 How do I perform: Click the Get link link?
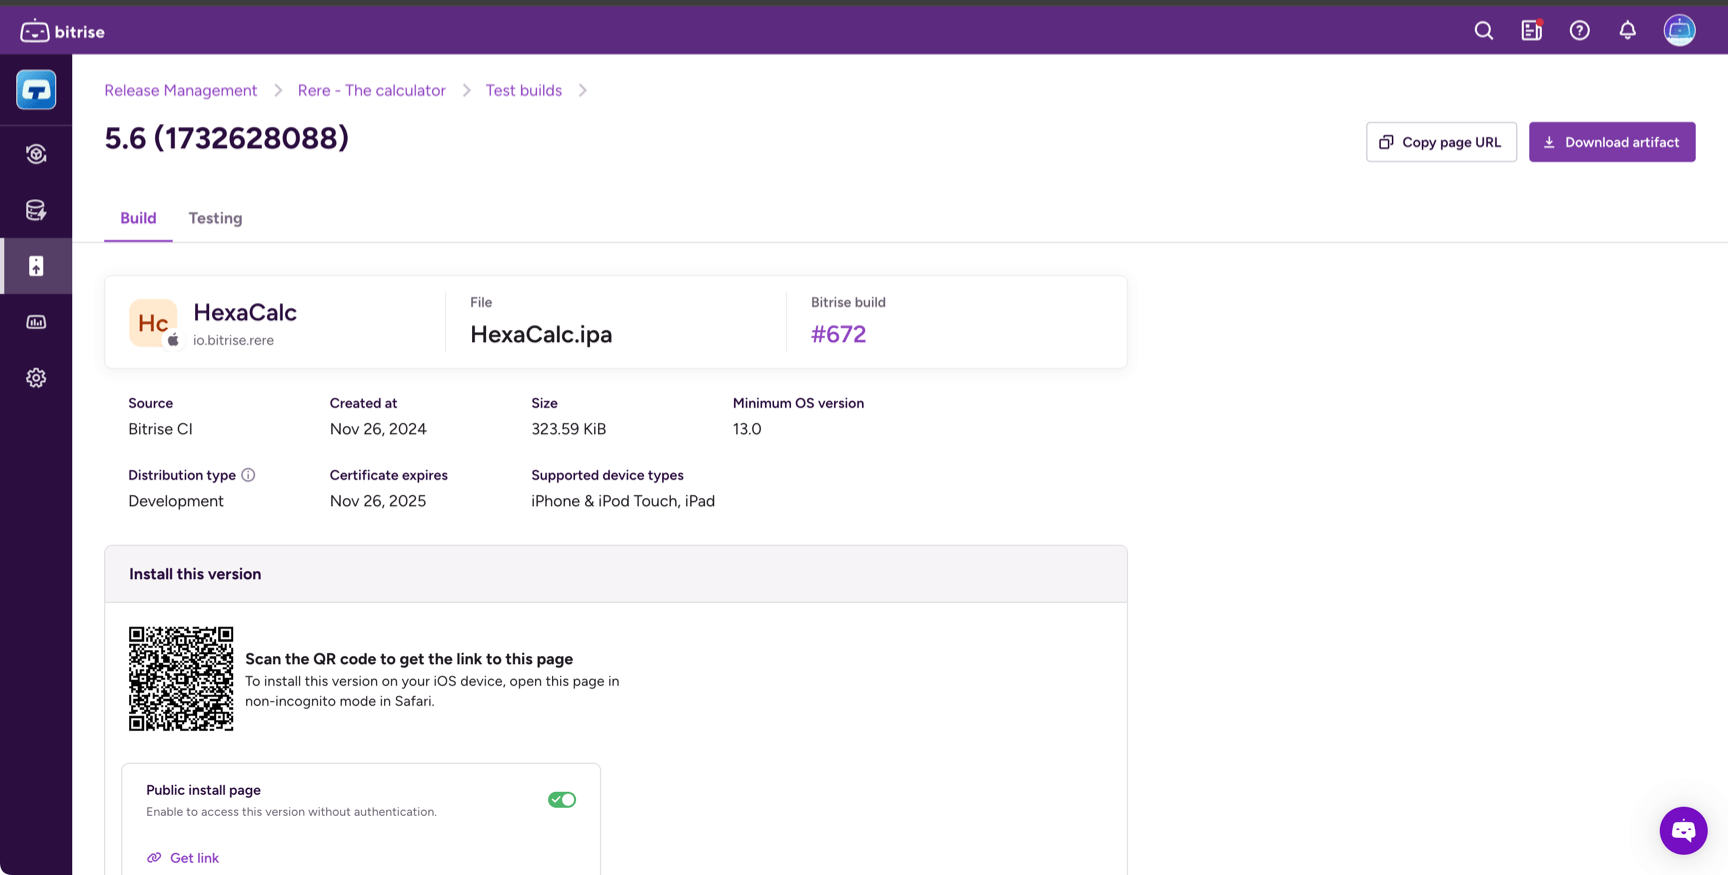point(183,858)
